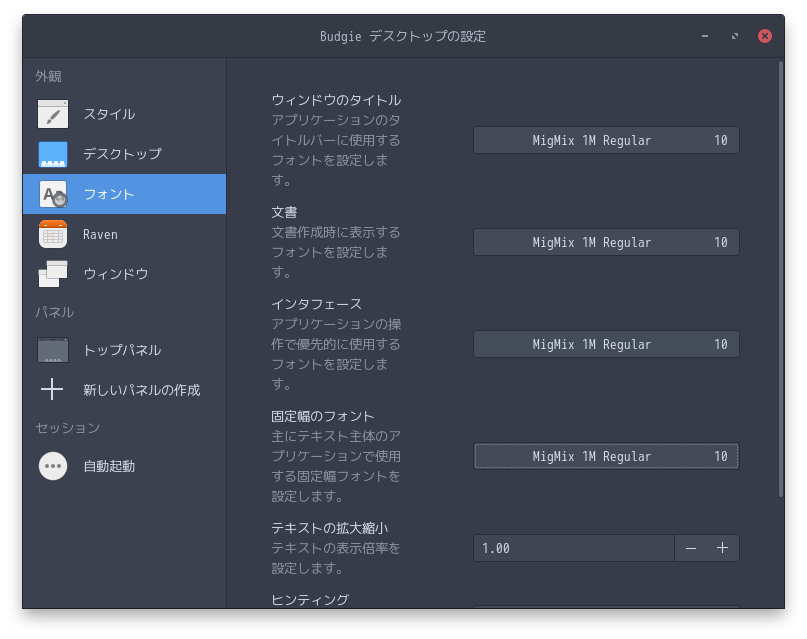This screenshot has width=807, height=639.
Task: Click the Desktop (デスクトップ) sidebar icon
Action: click(x=53, y=154)
